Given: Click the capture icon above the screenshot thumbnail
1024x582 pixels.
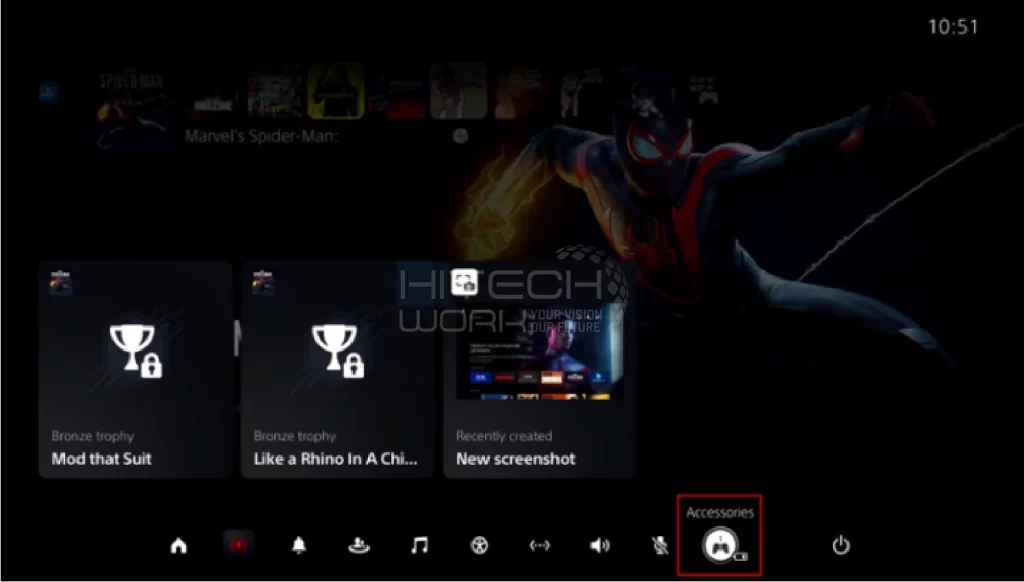Looking at the screenshot, I should pos(464,283).
